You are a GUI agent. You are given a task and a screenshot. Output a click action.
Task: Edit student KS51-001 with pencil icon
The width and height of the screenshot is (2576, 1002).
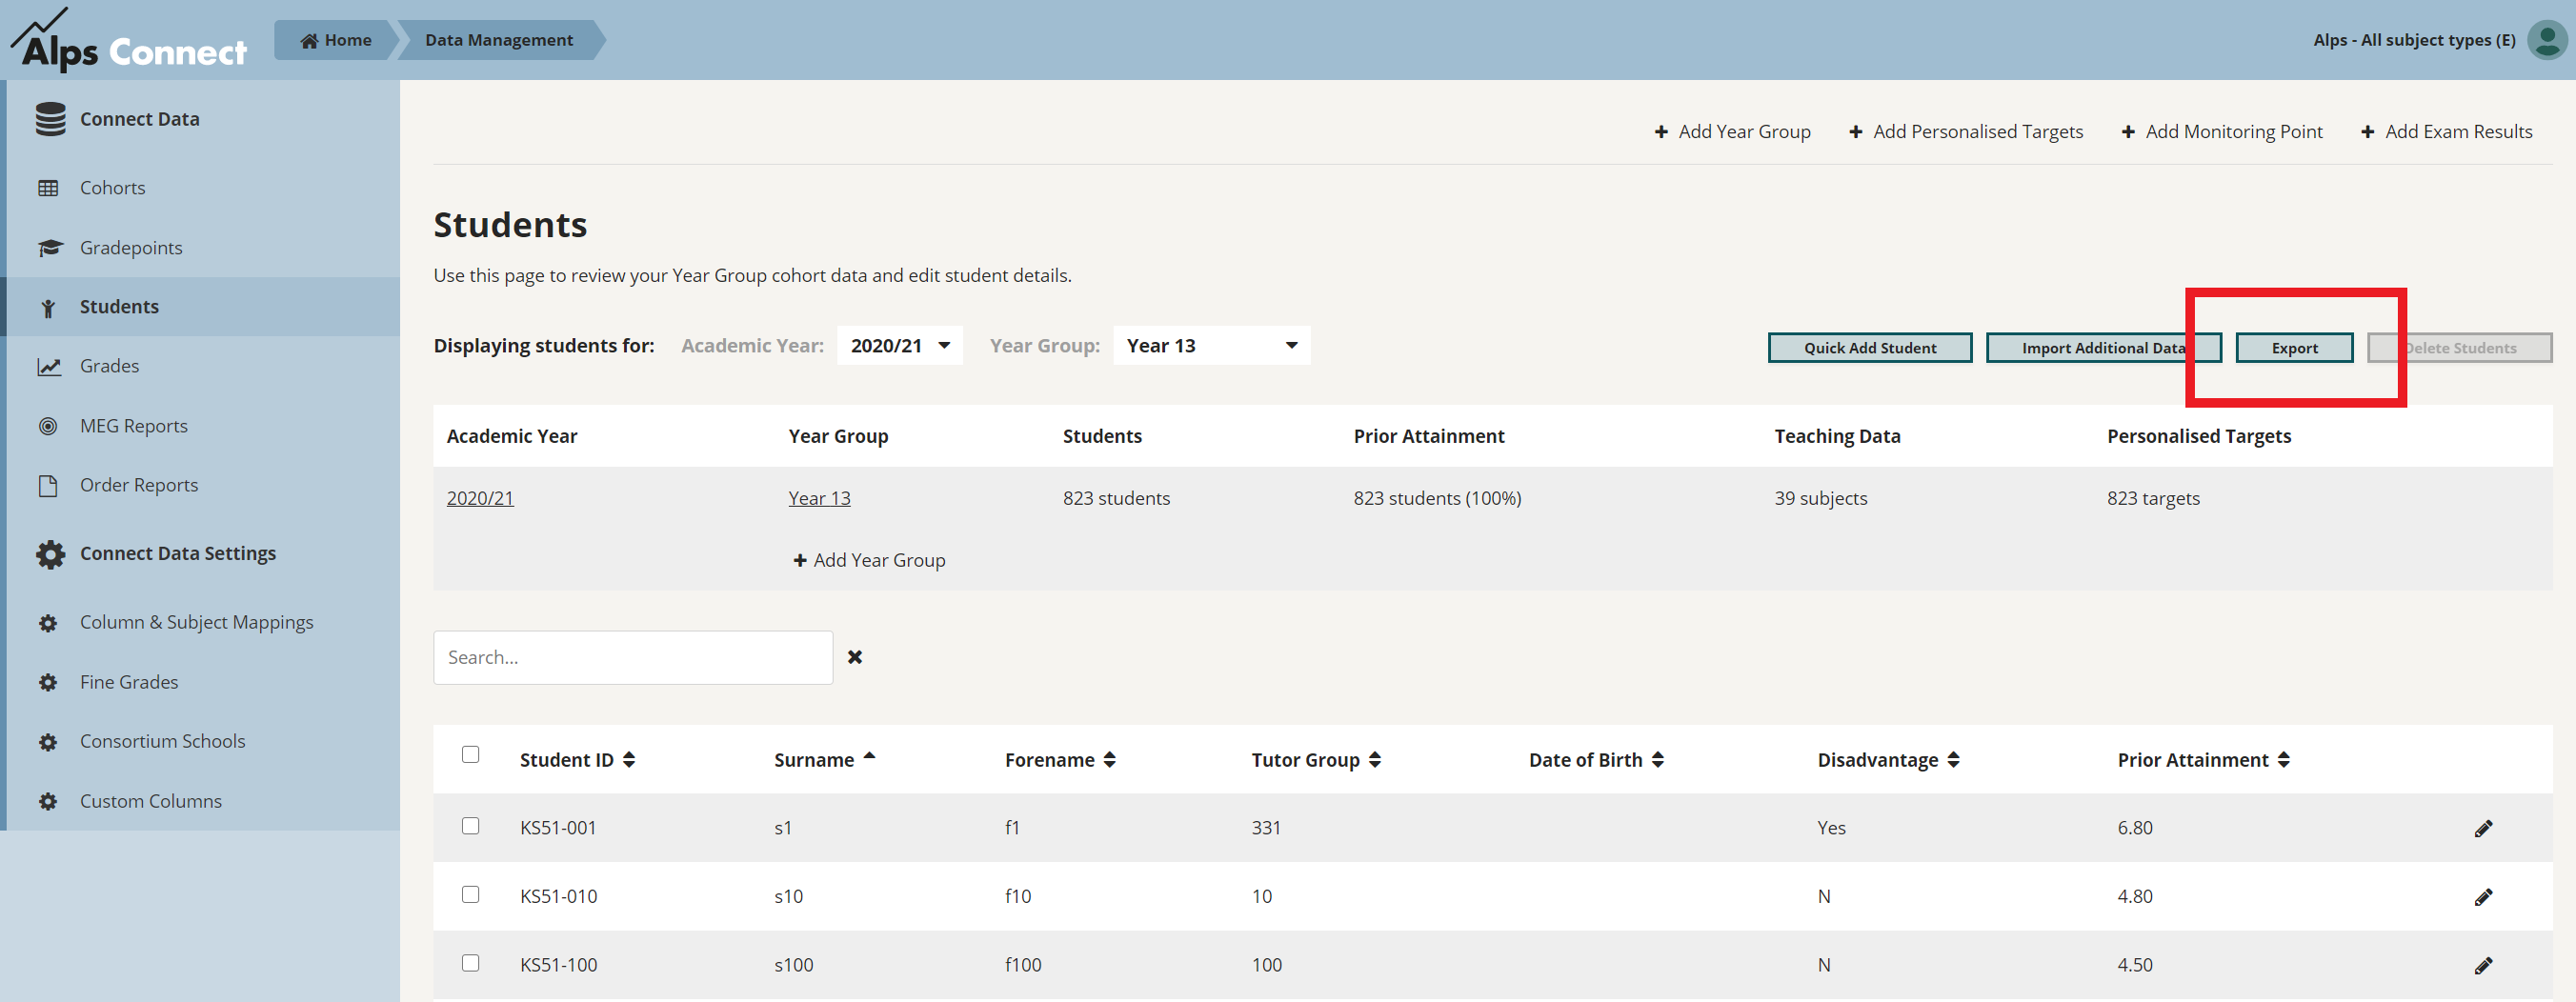coord(2483,828)
